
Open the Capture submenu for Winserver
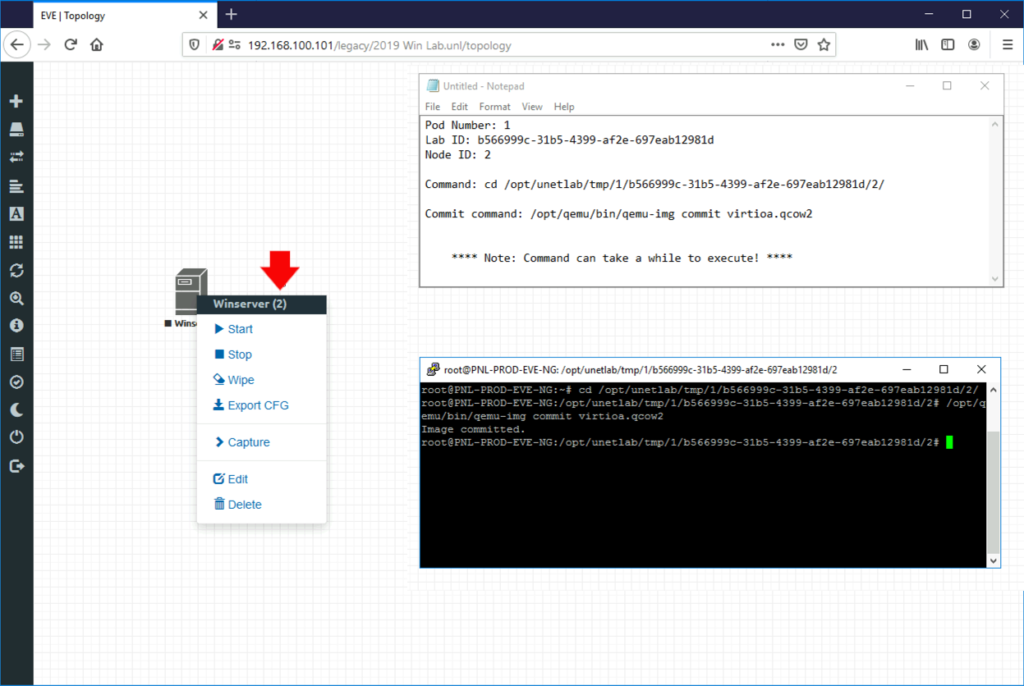(x=246, y=441)
